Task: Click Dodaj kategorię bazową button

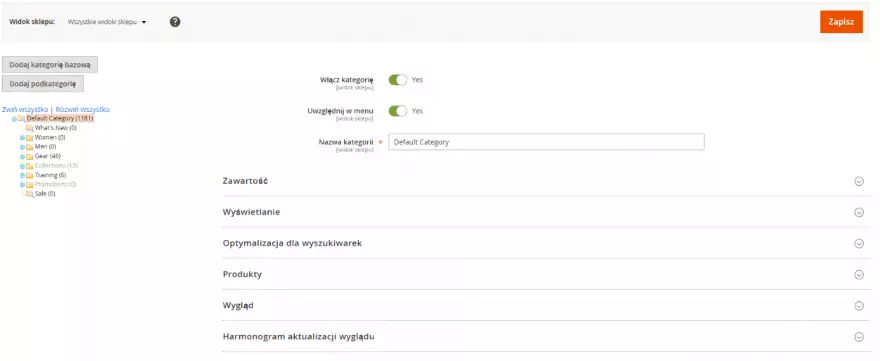Action: coord(50,65)
